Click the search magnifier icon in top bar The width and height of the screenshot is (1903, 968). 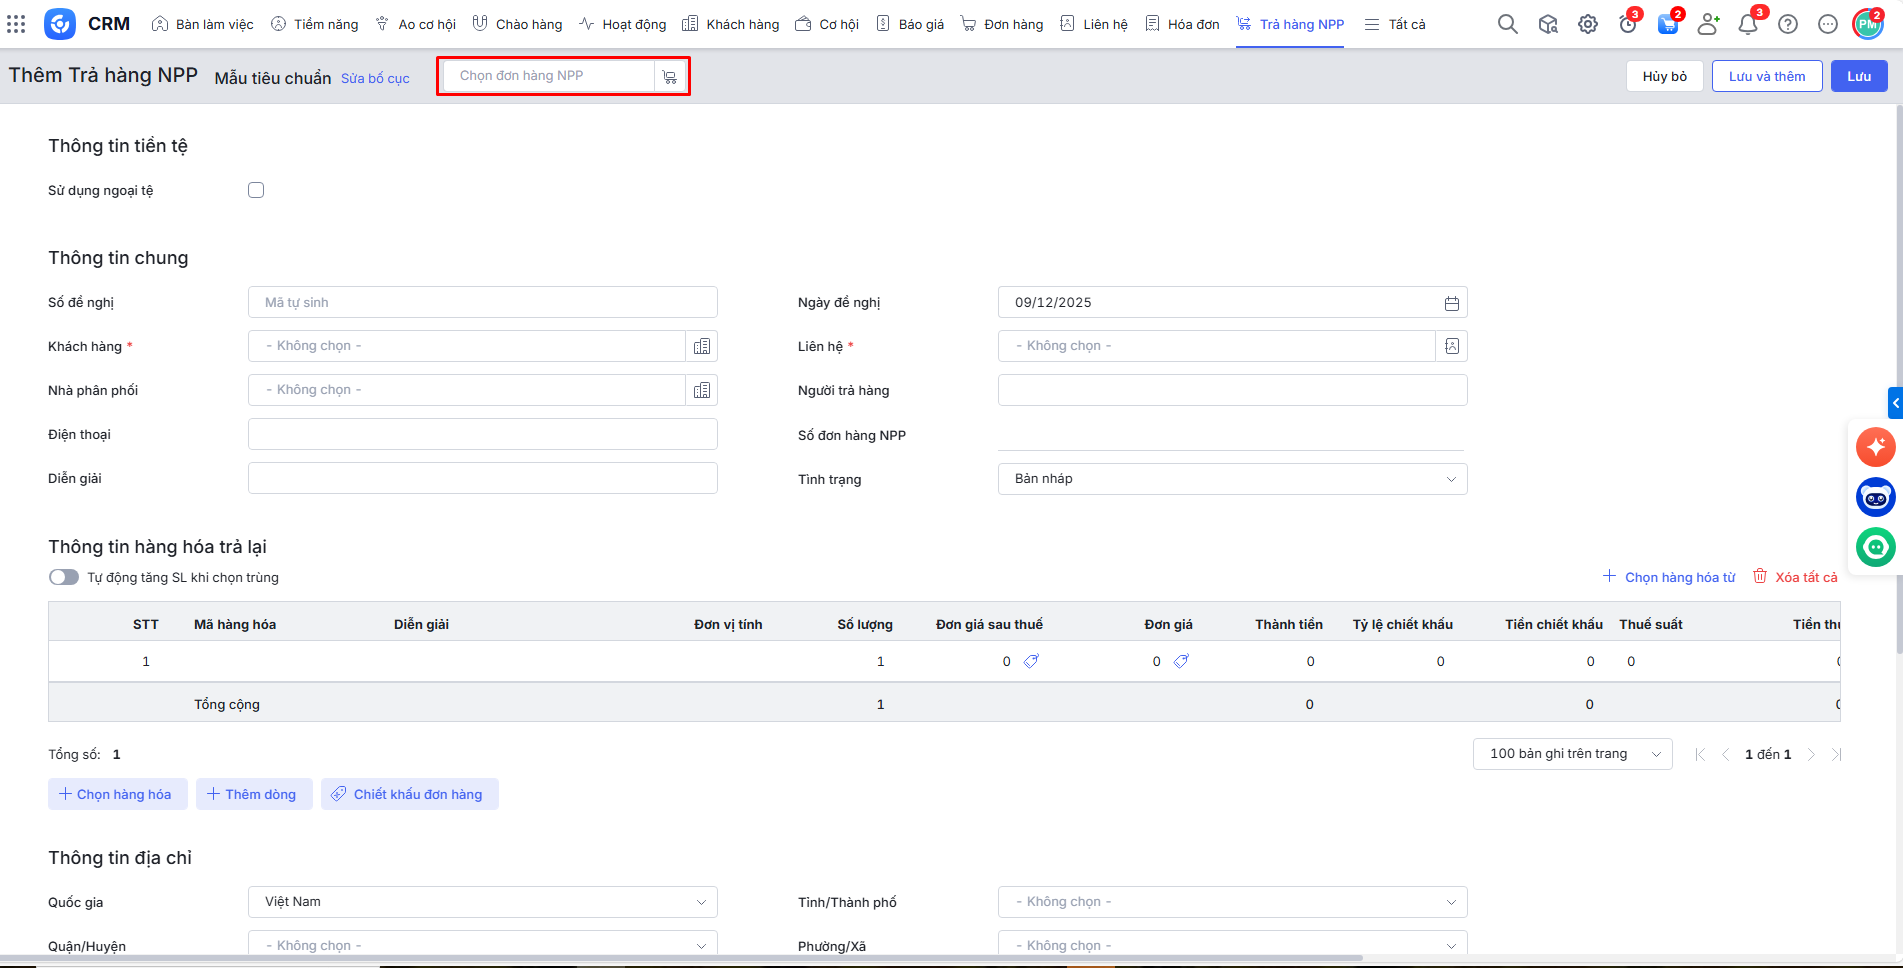[x=1507, y=24]
